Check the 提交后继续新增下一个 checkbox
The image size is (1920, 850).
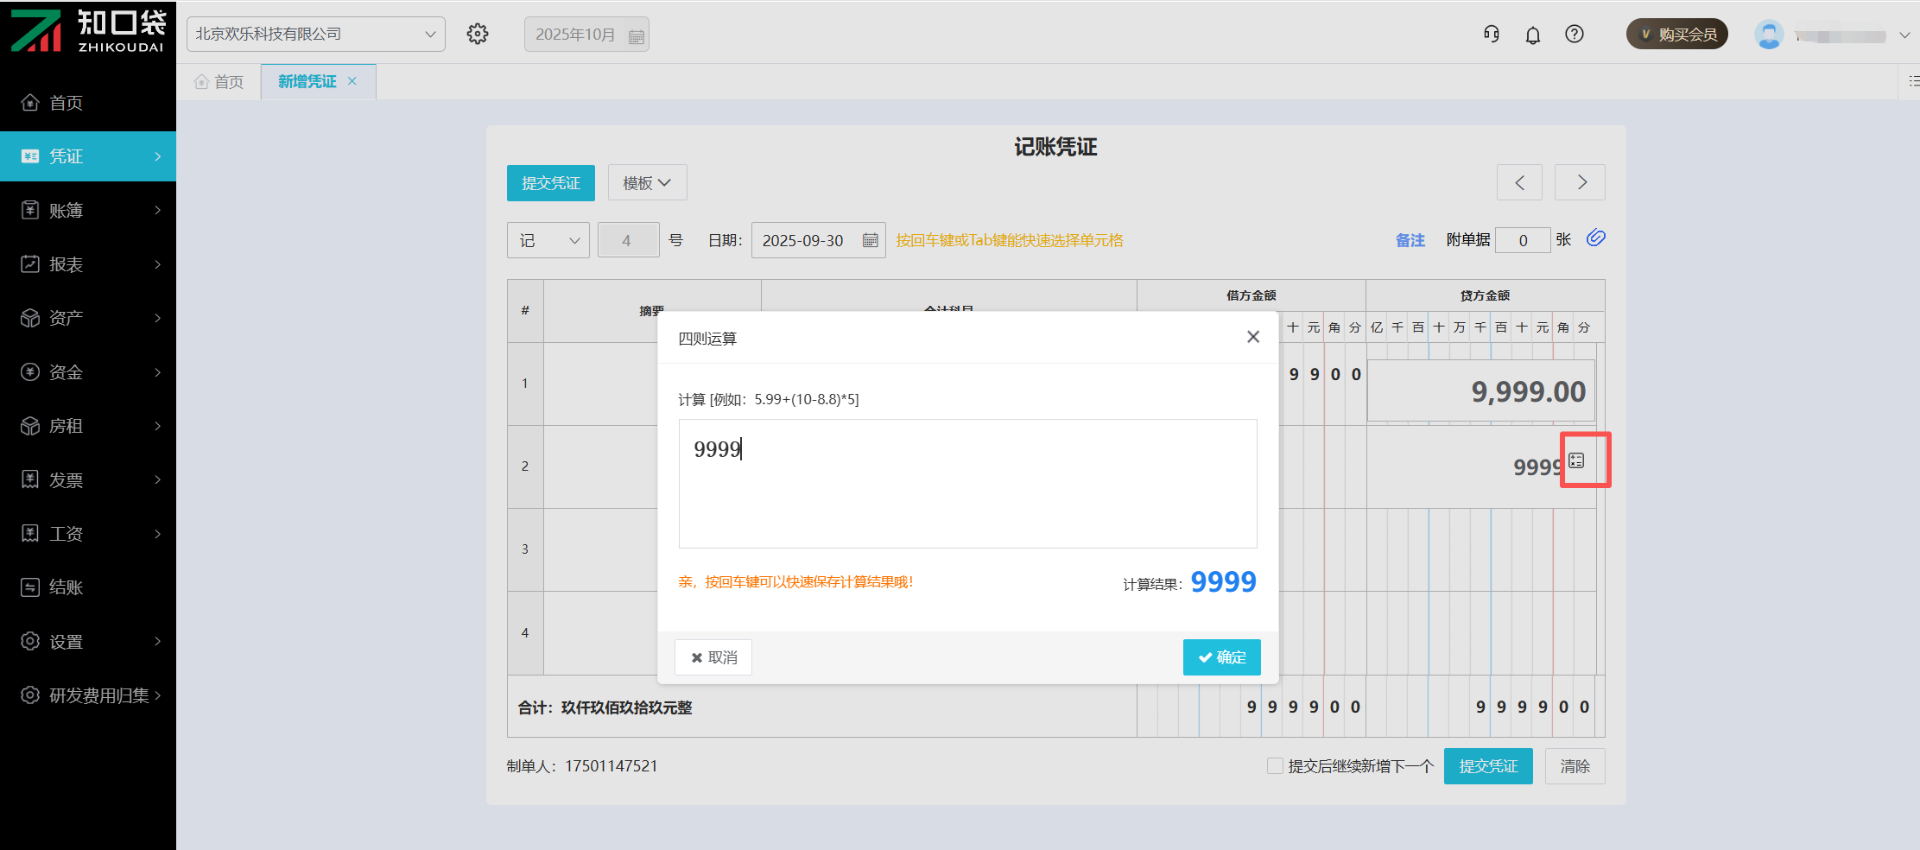click(1275, 766)
